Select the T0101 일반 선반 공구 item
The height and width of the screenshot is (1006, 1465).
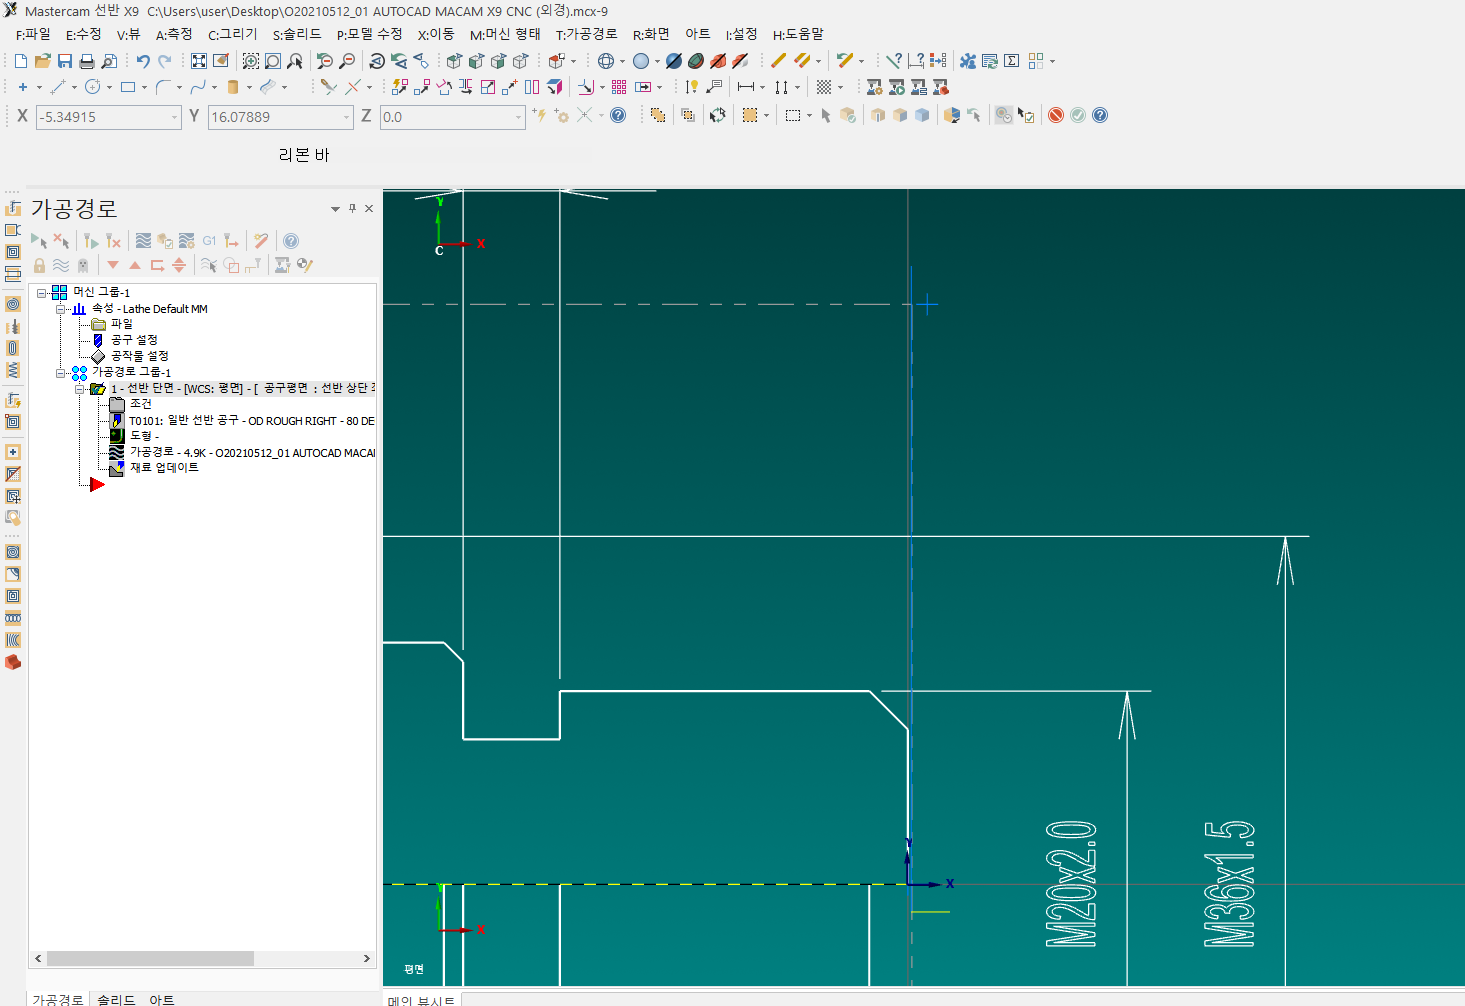pyautogui.click(x=251, y=421)
